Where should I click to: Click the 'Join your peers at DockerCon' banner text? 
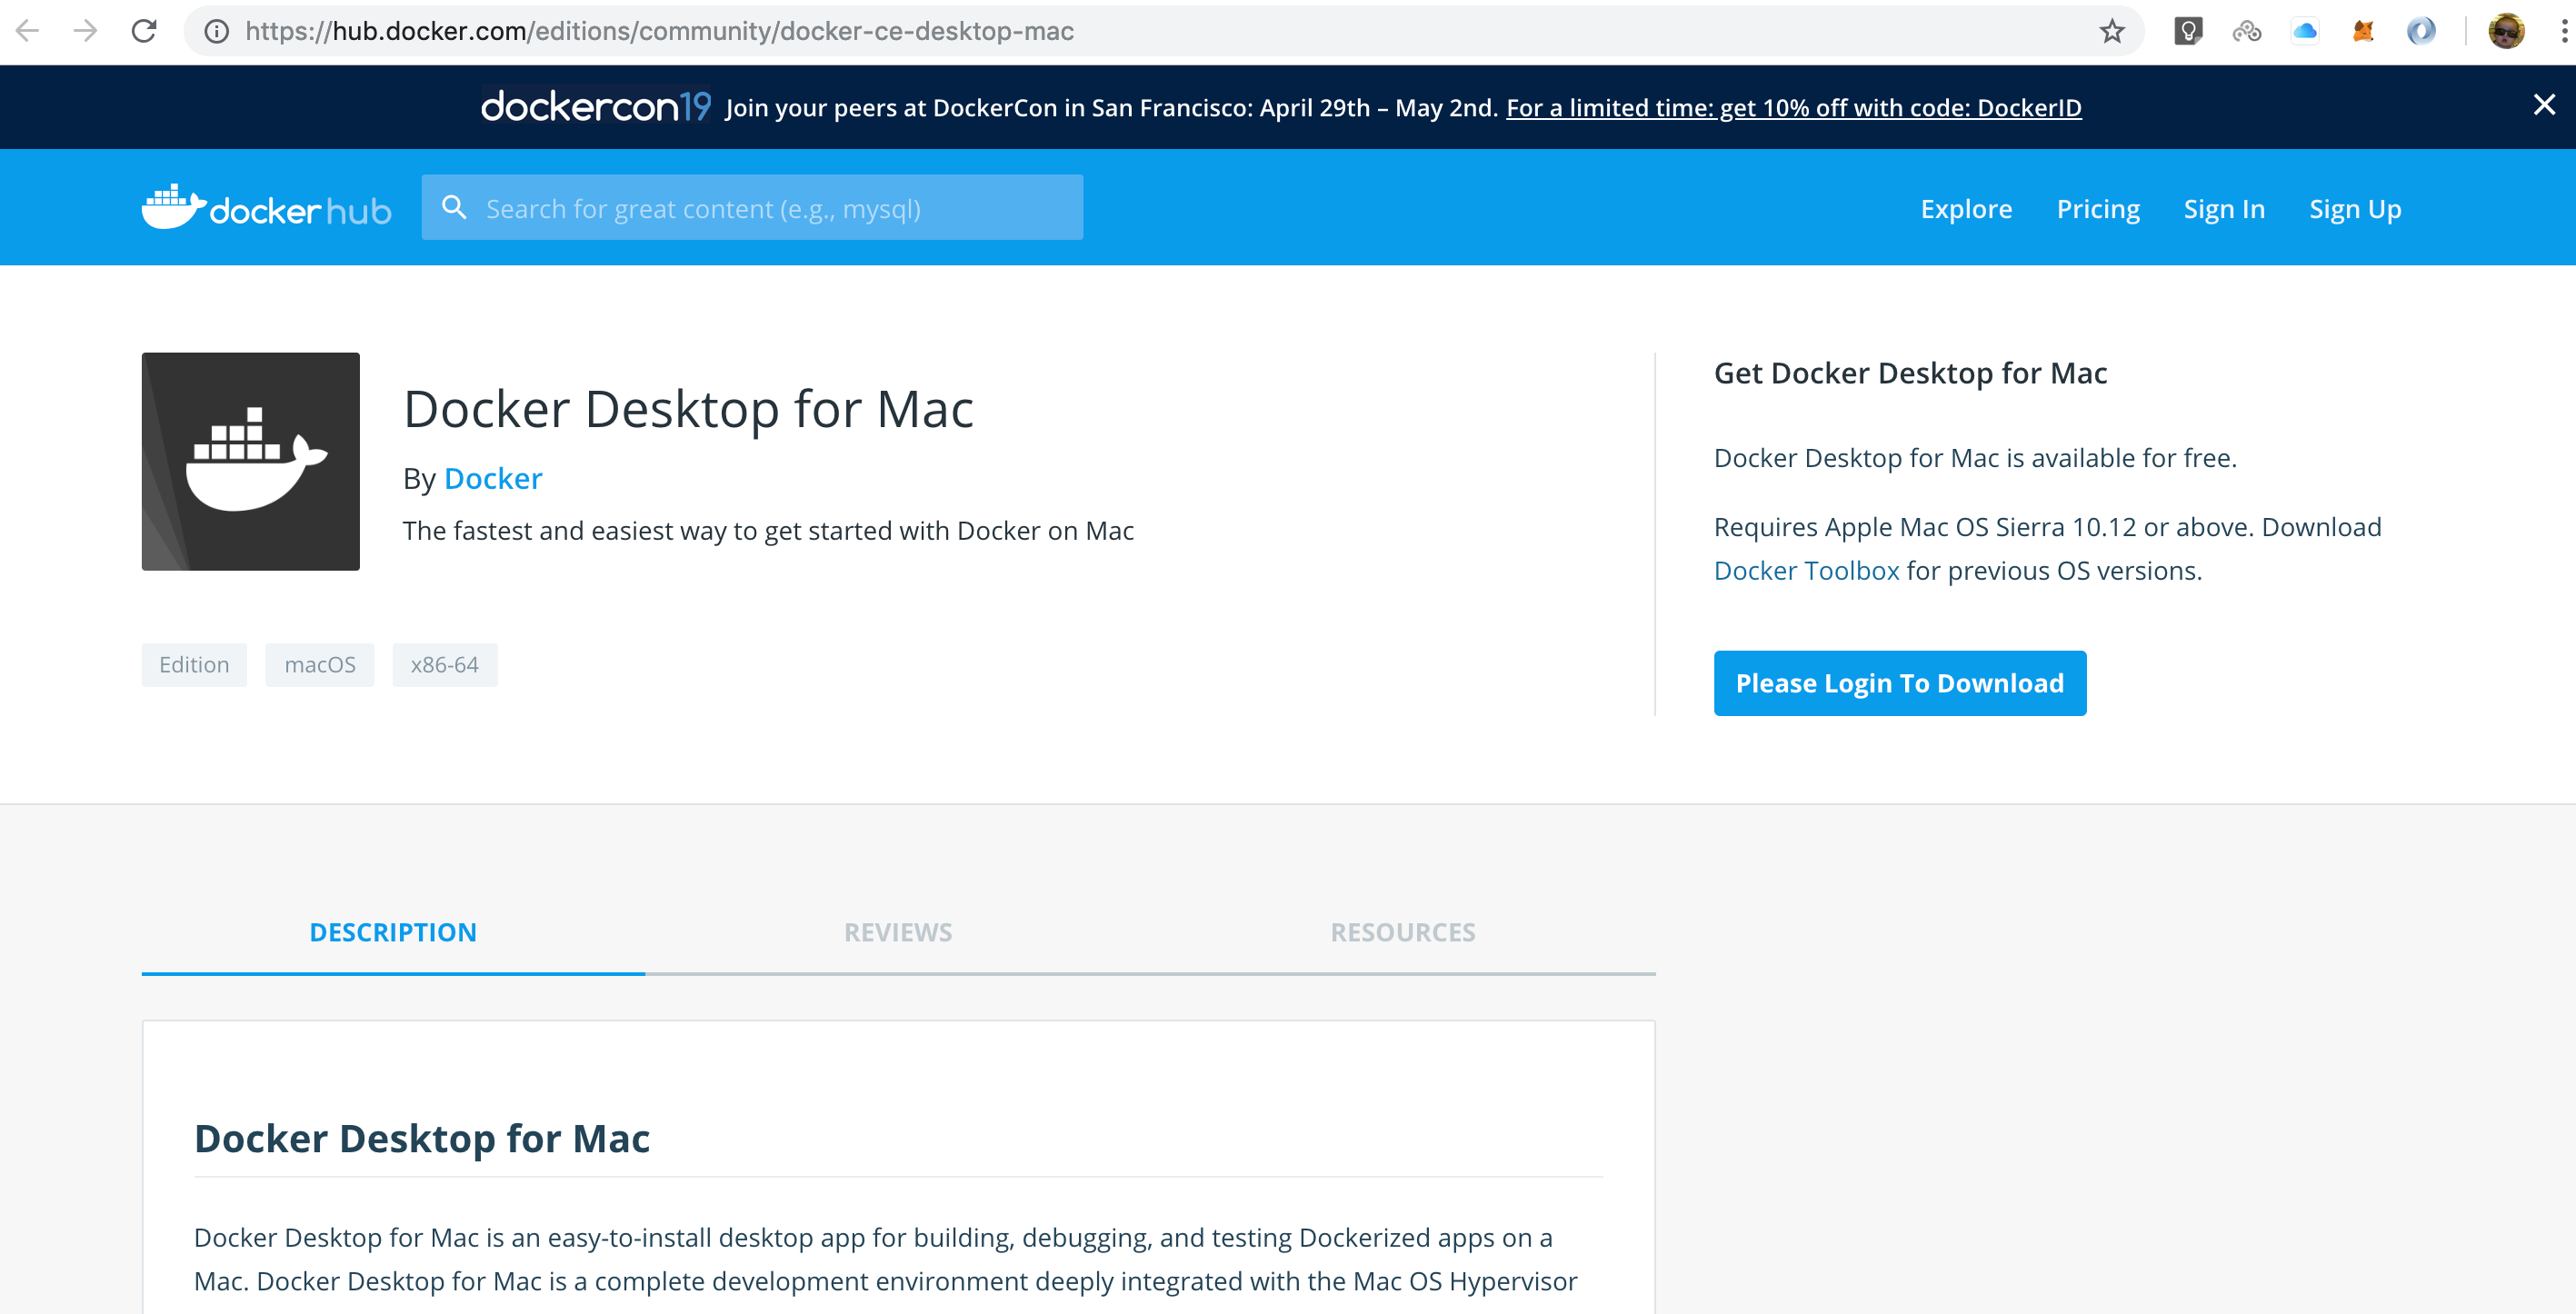pyautogui.click(x=1111, y=108)
